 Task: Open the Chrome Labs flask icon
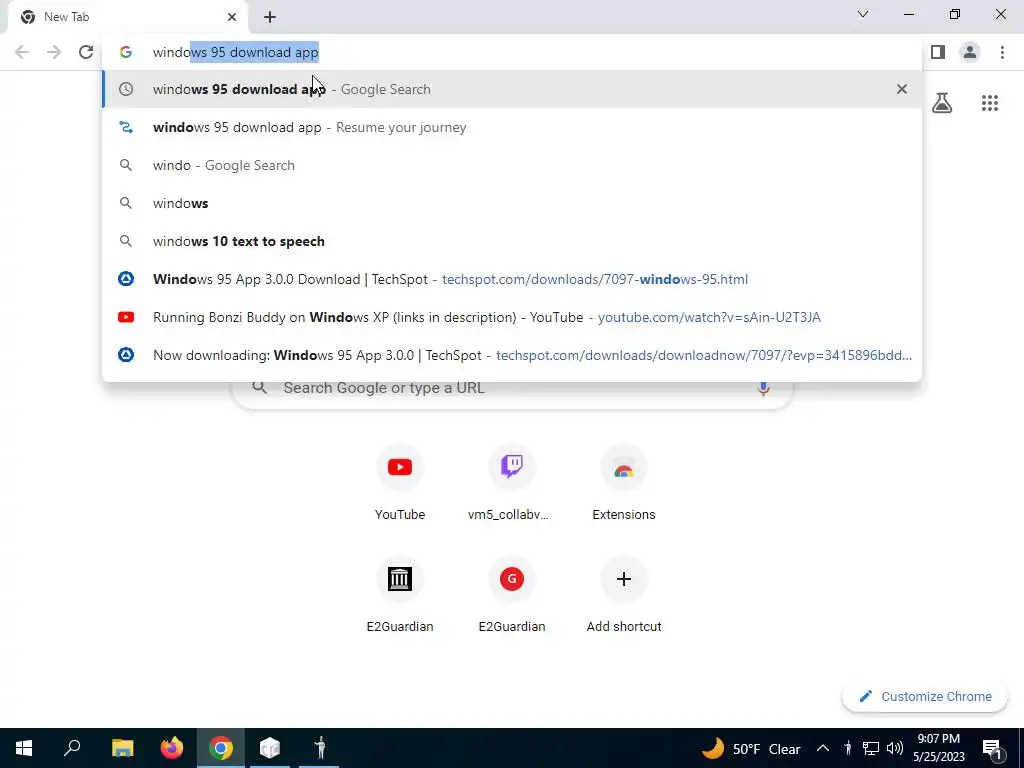(942, 103)
